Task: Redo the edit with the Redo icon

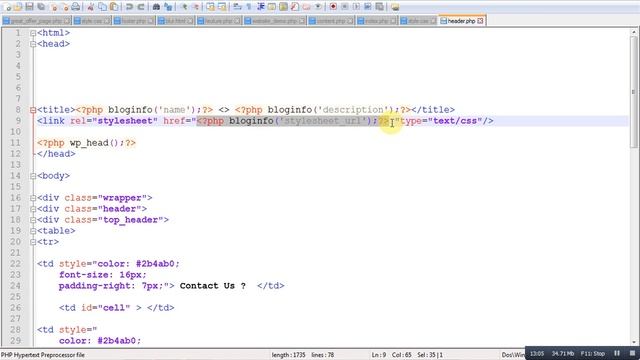Action: pyautogui.click(x=141, y=7)
